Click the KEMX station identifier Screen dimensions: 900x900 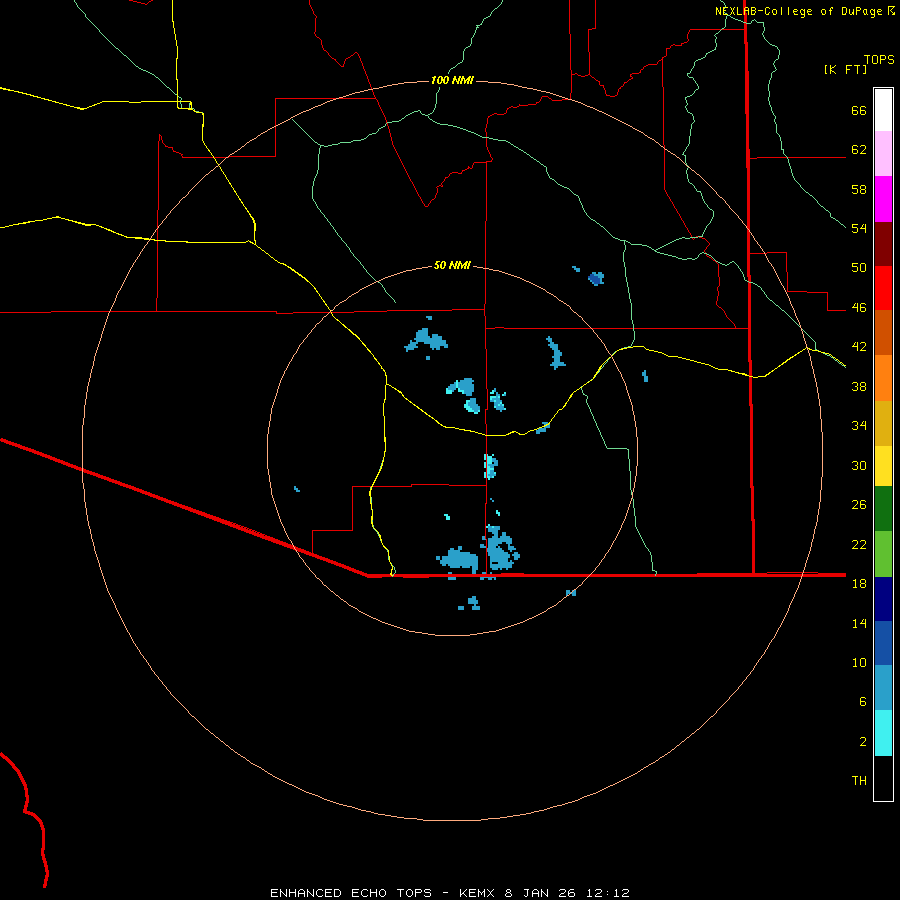(479, 893)
